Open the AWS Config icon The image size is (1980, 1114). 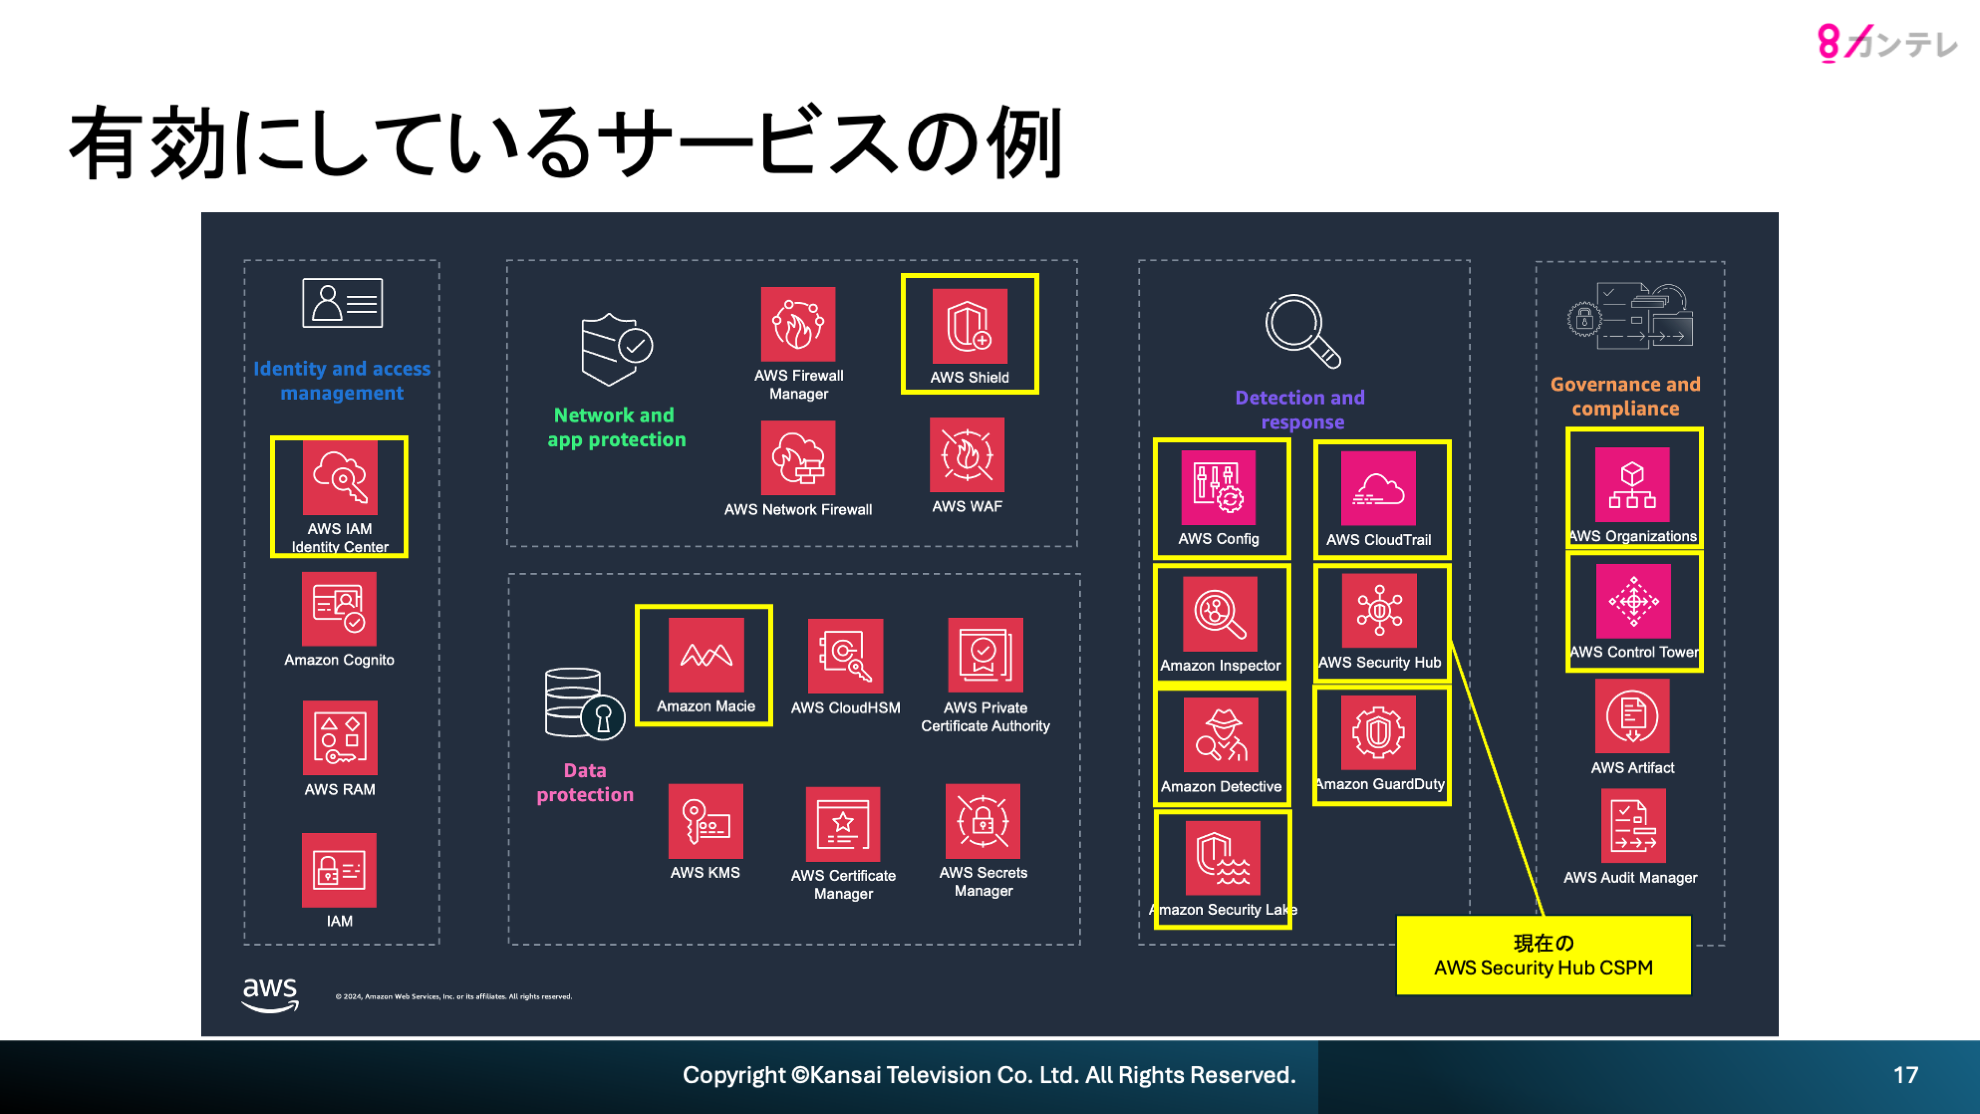pyautogui.click(x=1218, y=487)
